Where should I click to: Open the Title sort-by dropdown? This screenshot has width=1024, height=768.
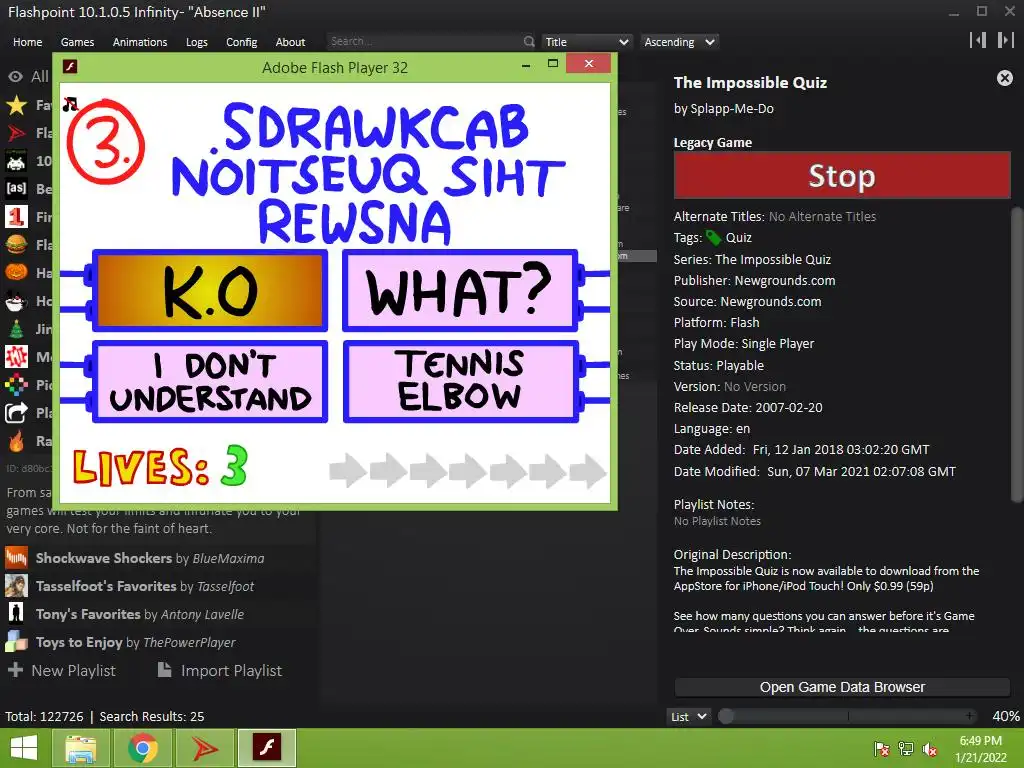(x=587, y=42)
